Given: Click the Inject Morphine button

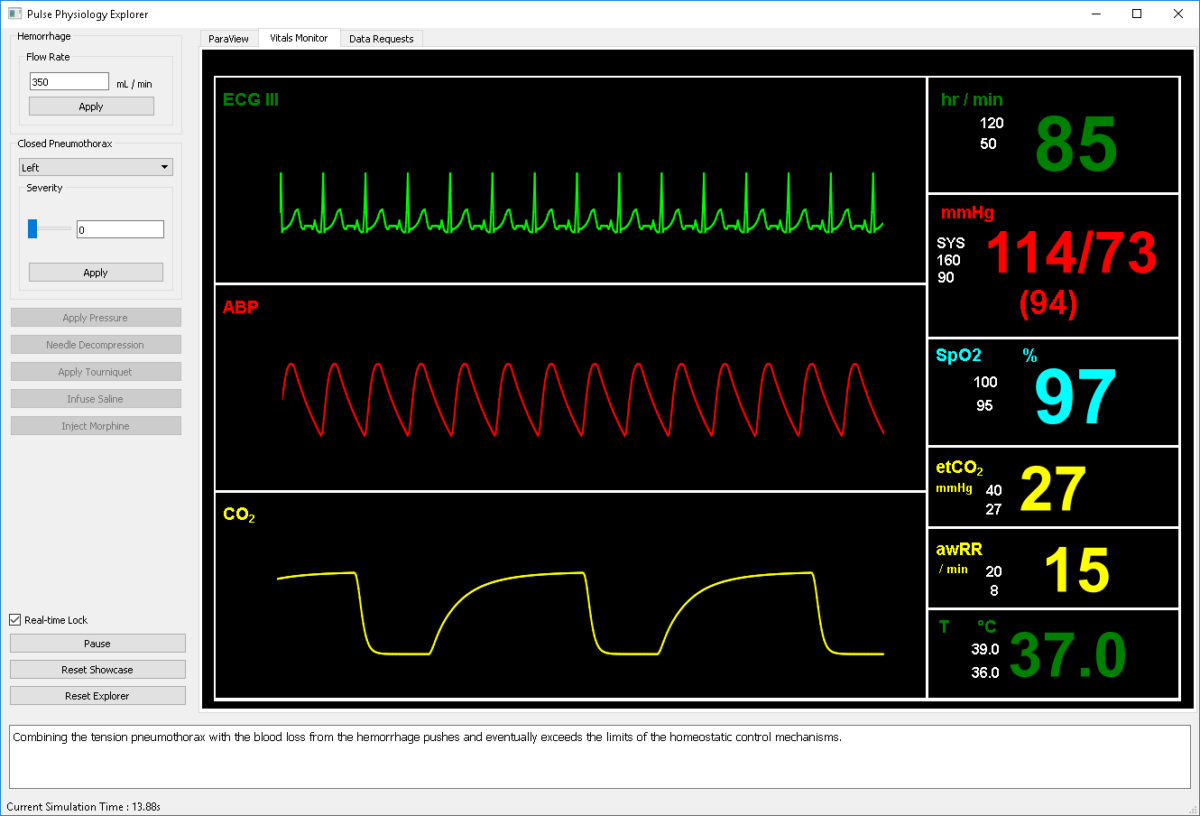Looking at the screenshot, I should click(95, 426).
